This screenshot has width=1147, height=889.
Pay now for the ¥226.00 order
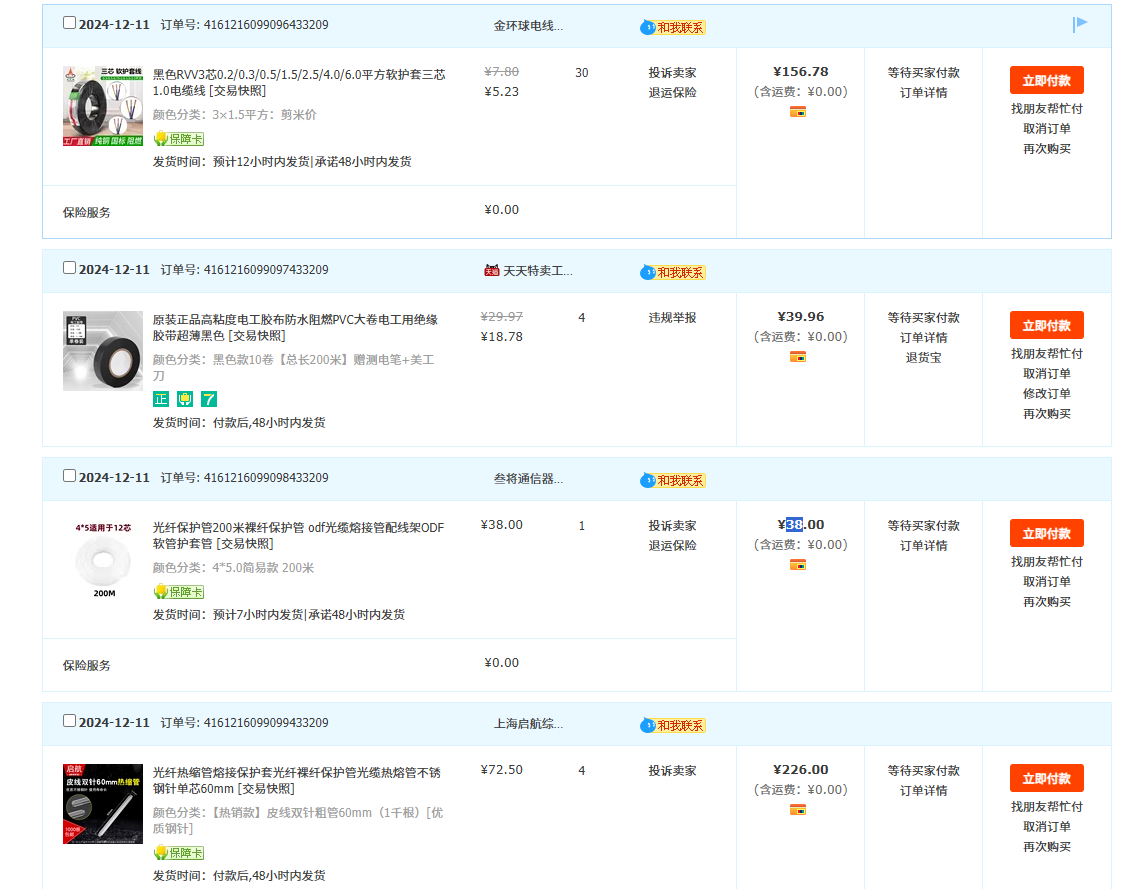[x=1046, y=778]
